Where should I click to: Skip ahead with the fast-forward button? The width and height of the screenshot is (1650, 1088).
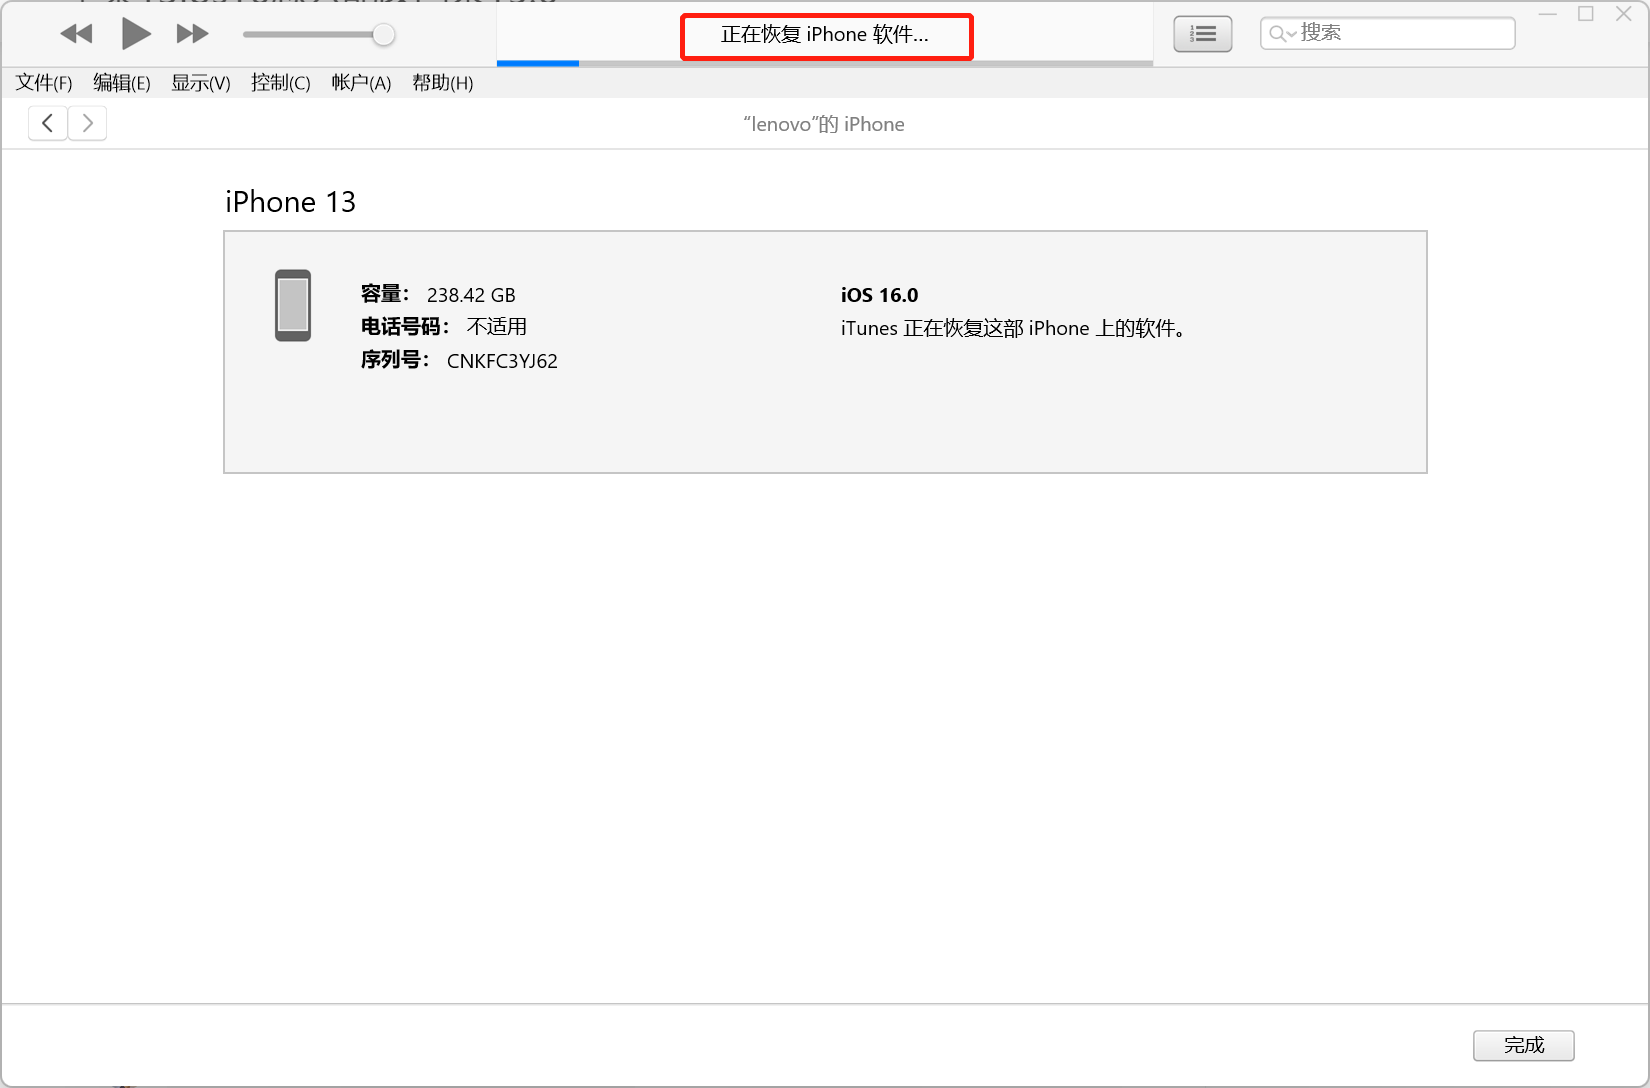(192, 34)
